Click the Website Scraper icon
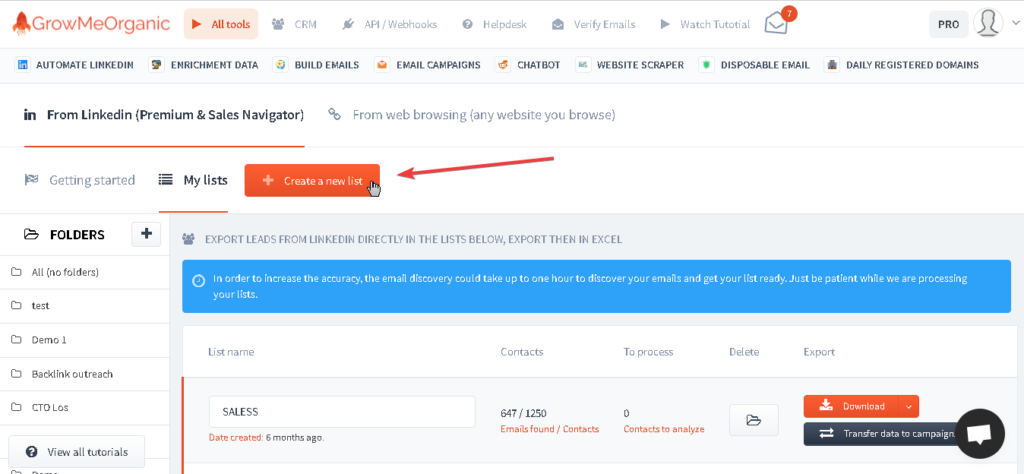 click(x=583, y=65)
